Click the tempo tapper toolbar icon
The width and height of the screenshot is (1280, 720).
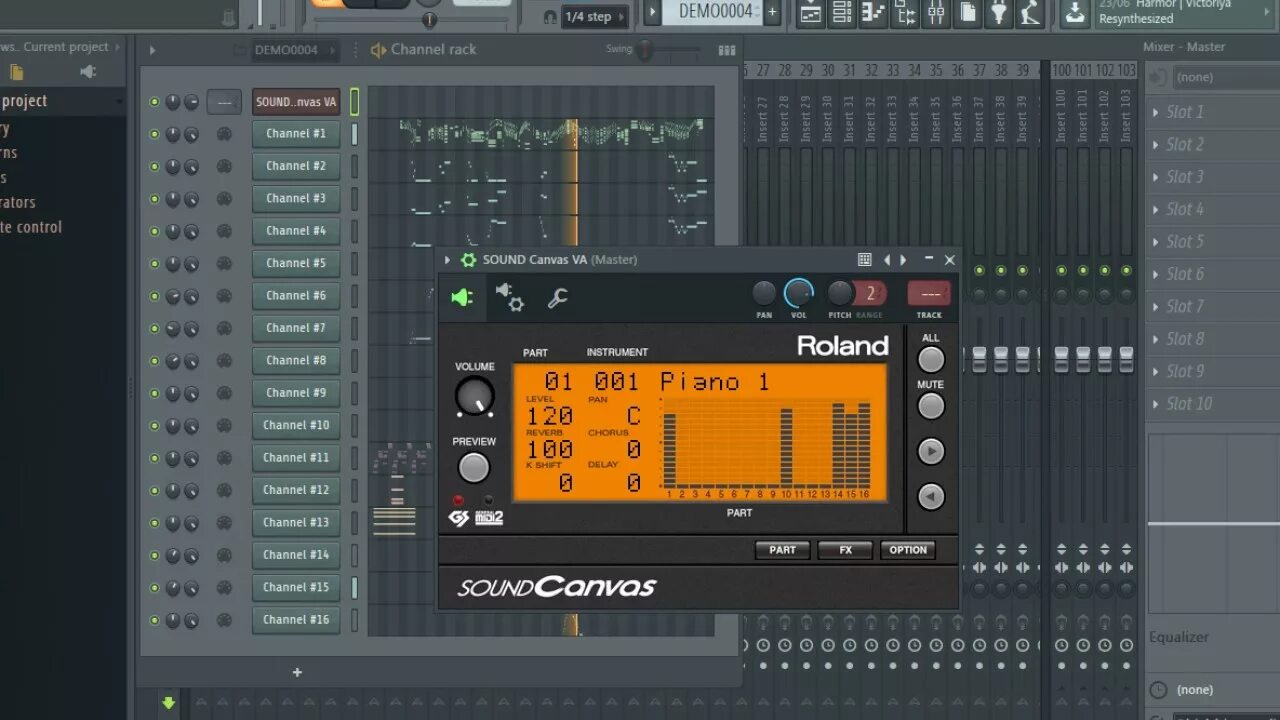[1030, 13]
